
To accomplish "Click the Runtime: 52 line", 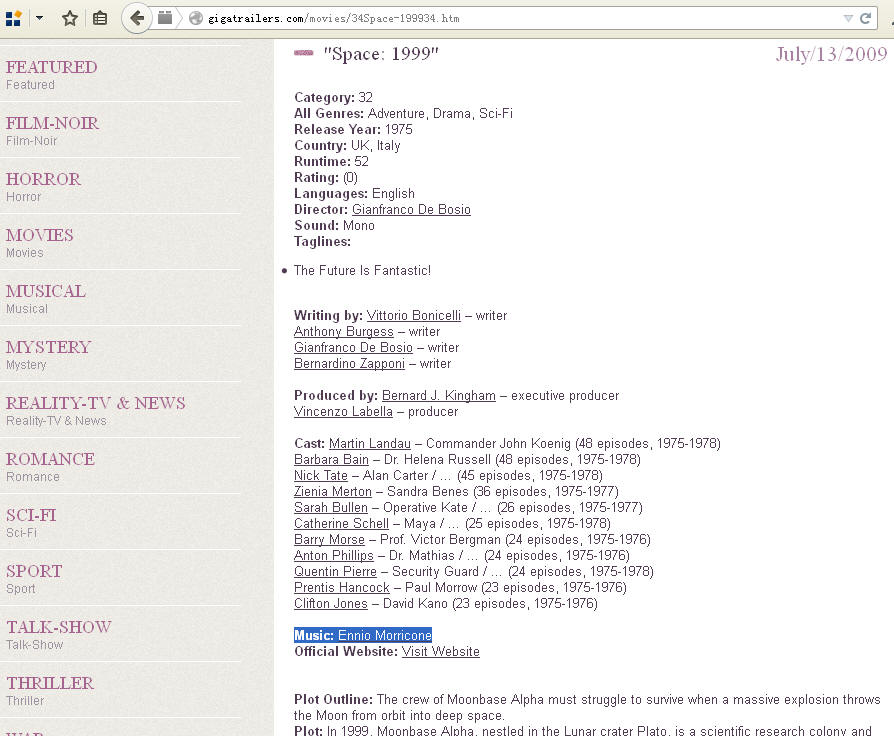I will pos(331,161).
